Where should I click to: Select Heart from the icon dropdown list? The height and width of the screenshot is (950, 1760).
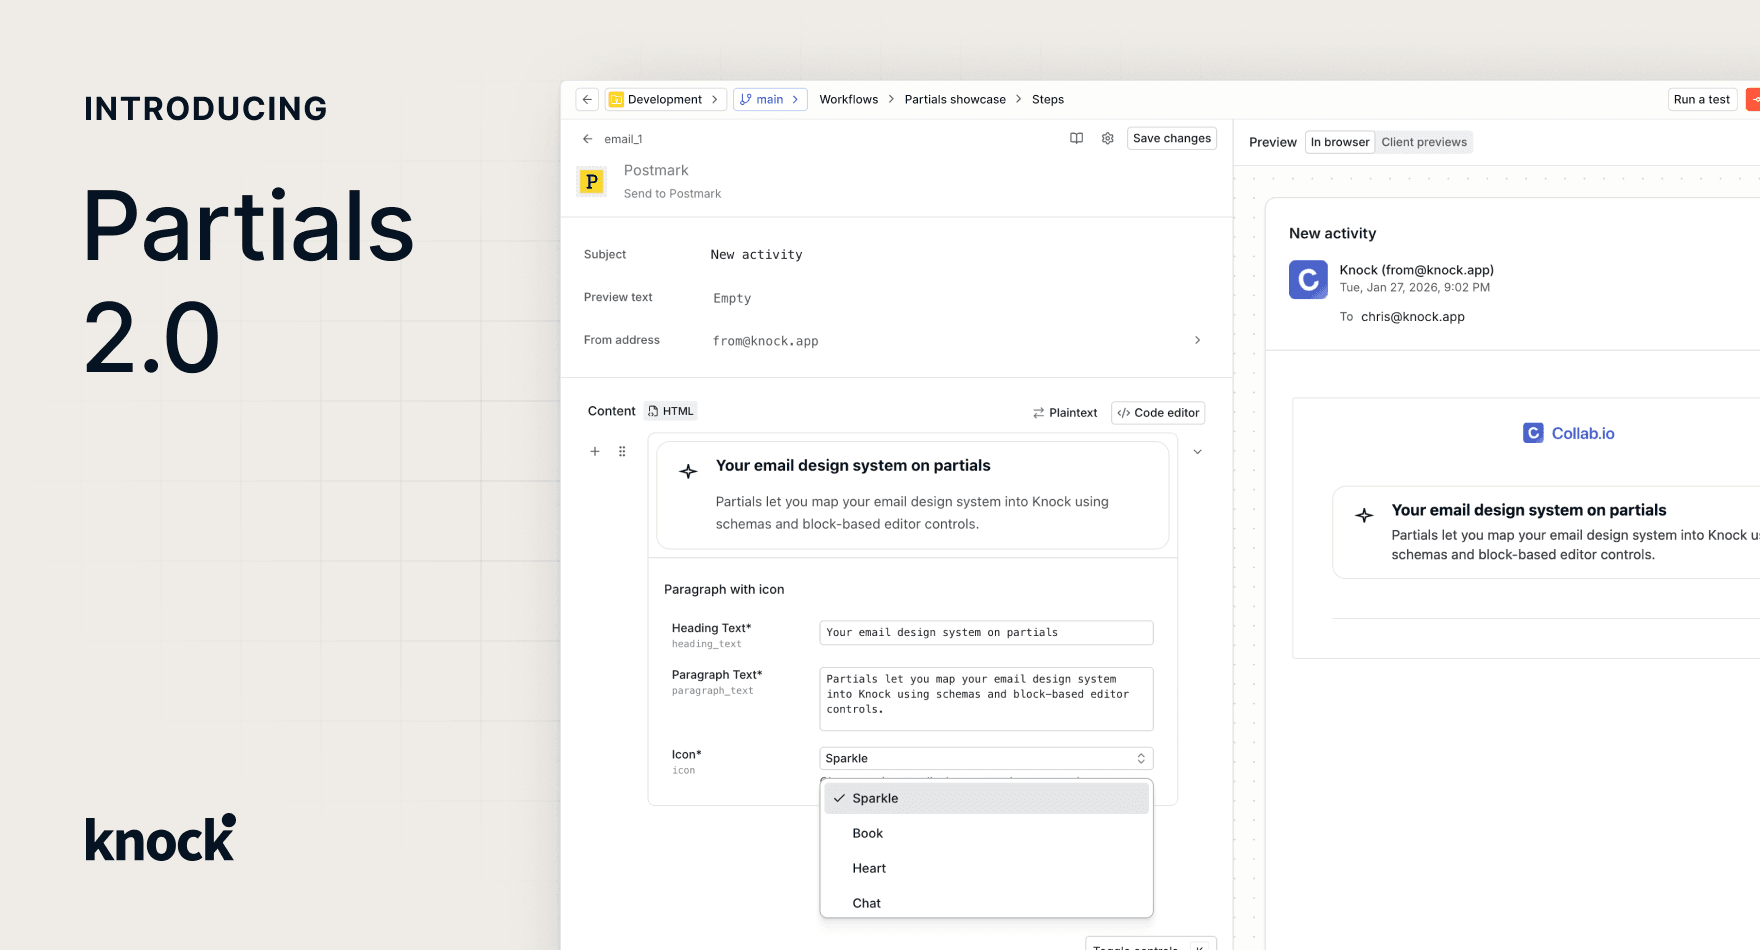869,868
